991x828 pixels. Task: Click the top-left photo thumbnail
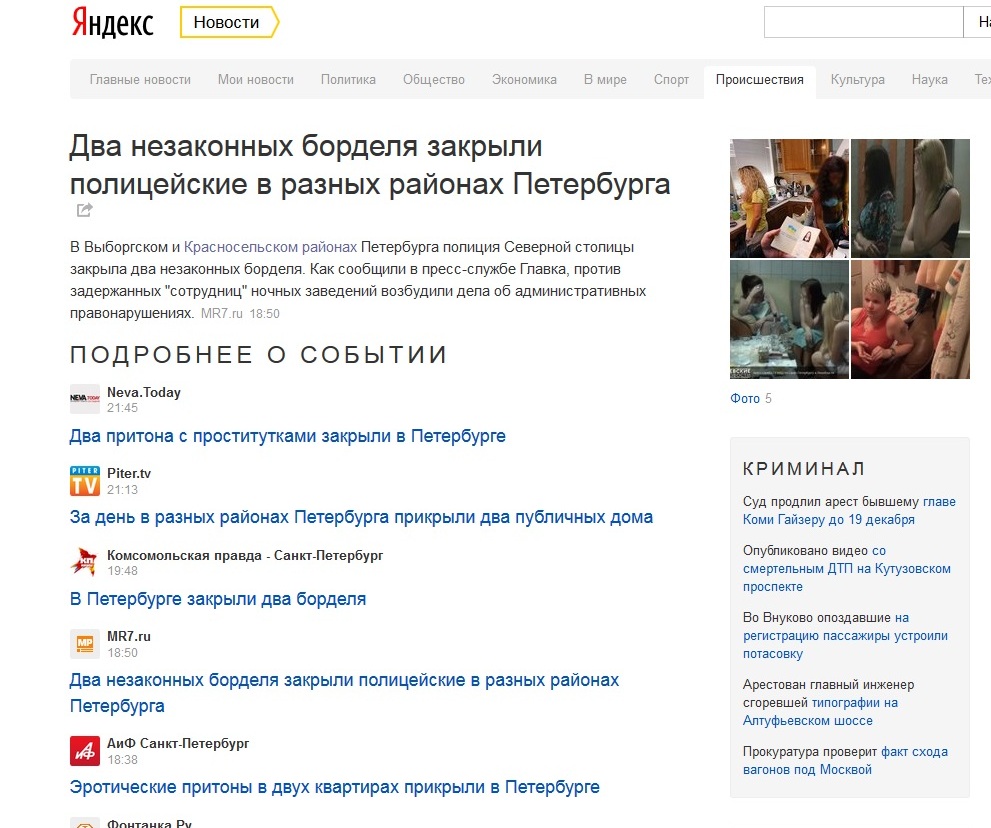click(x=789, y=198)
